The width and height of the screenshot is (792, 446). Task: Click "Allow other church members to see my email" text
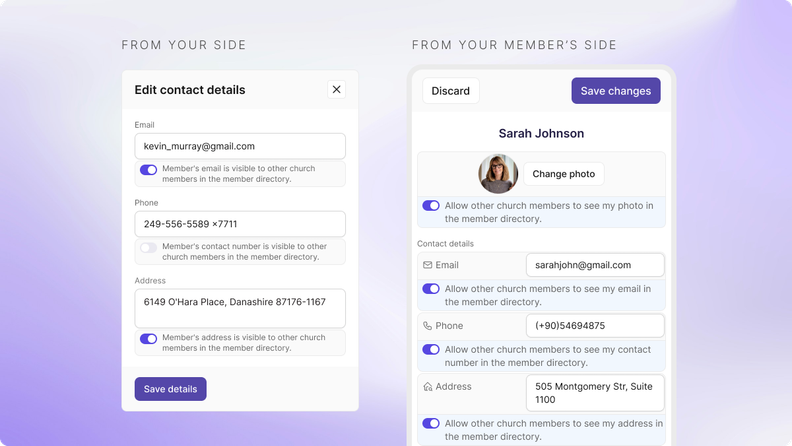pyautogui.click(x=548, y=295)
